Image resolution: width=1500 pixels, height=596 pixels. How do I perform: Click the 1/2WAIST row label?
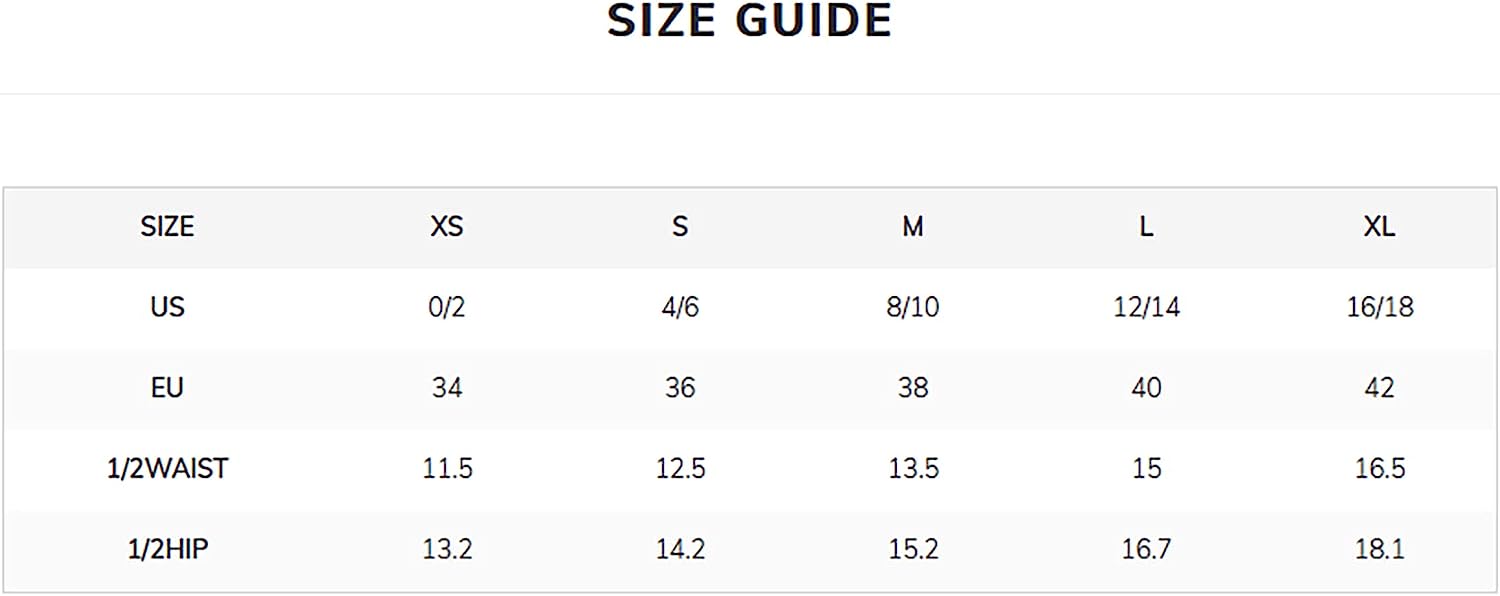click(167, 468)
